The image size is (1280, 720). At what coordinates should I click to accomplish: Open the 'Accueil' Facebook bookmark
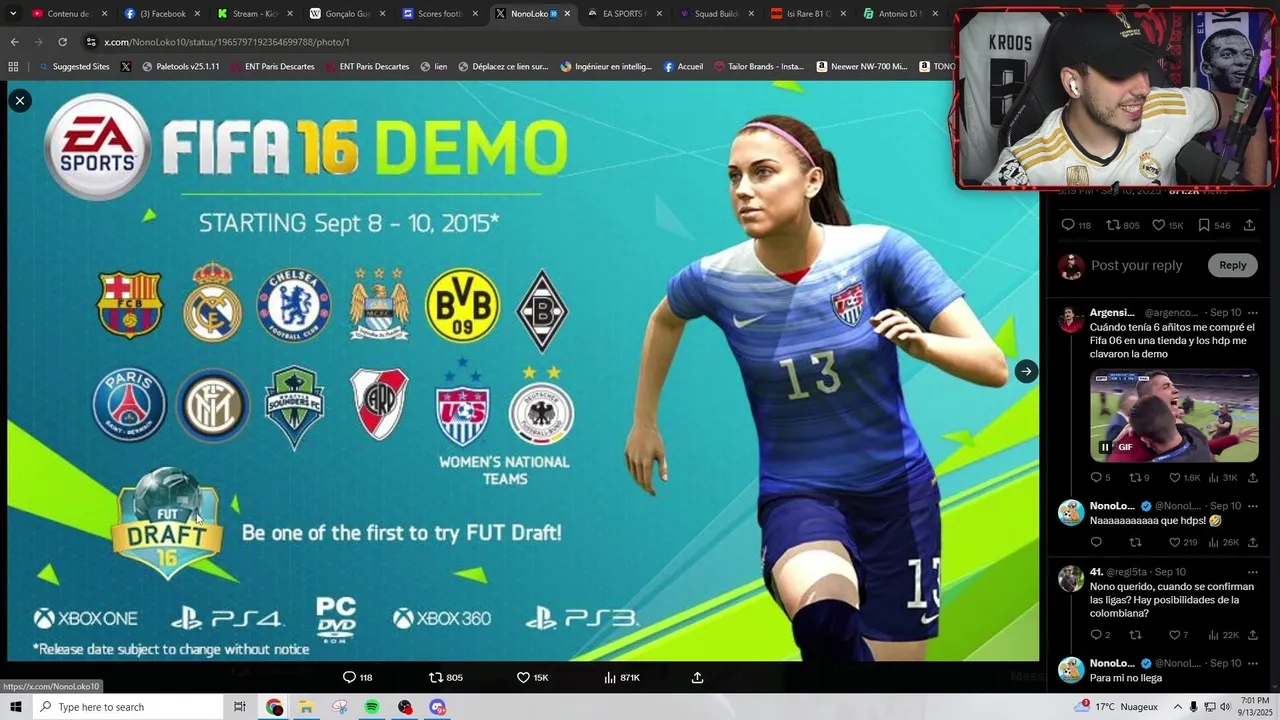(683, 67)
